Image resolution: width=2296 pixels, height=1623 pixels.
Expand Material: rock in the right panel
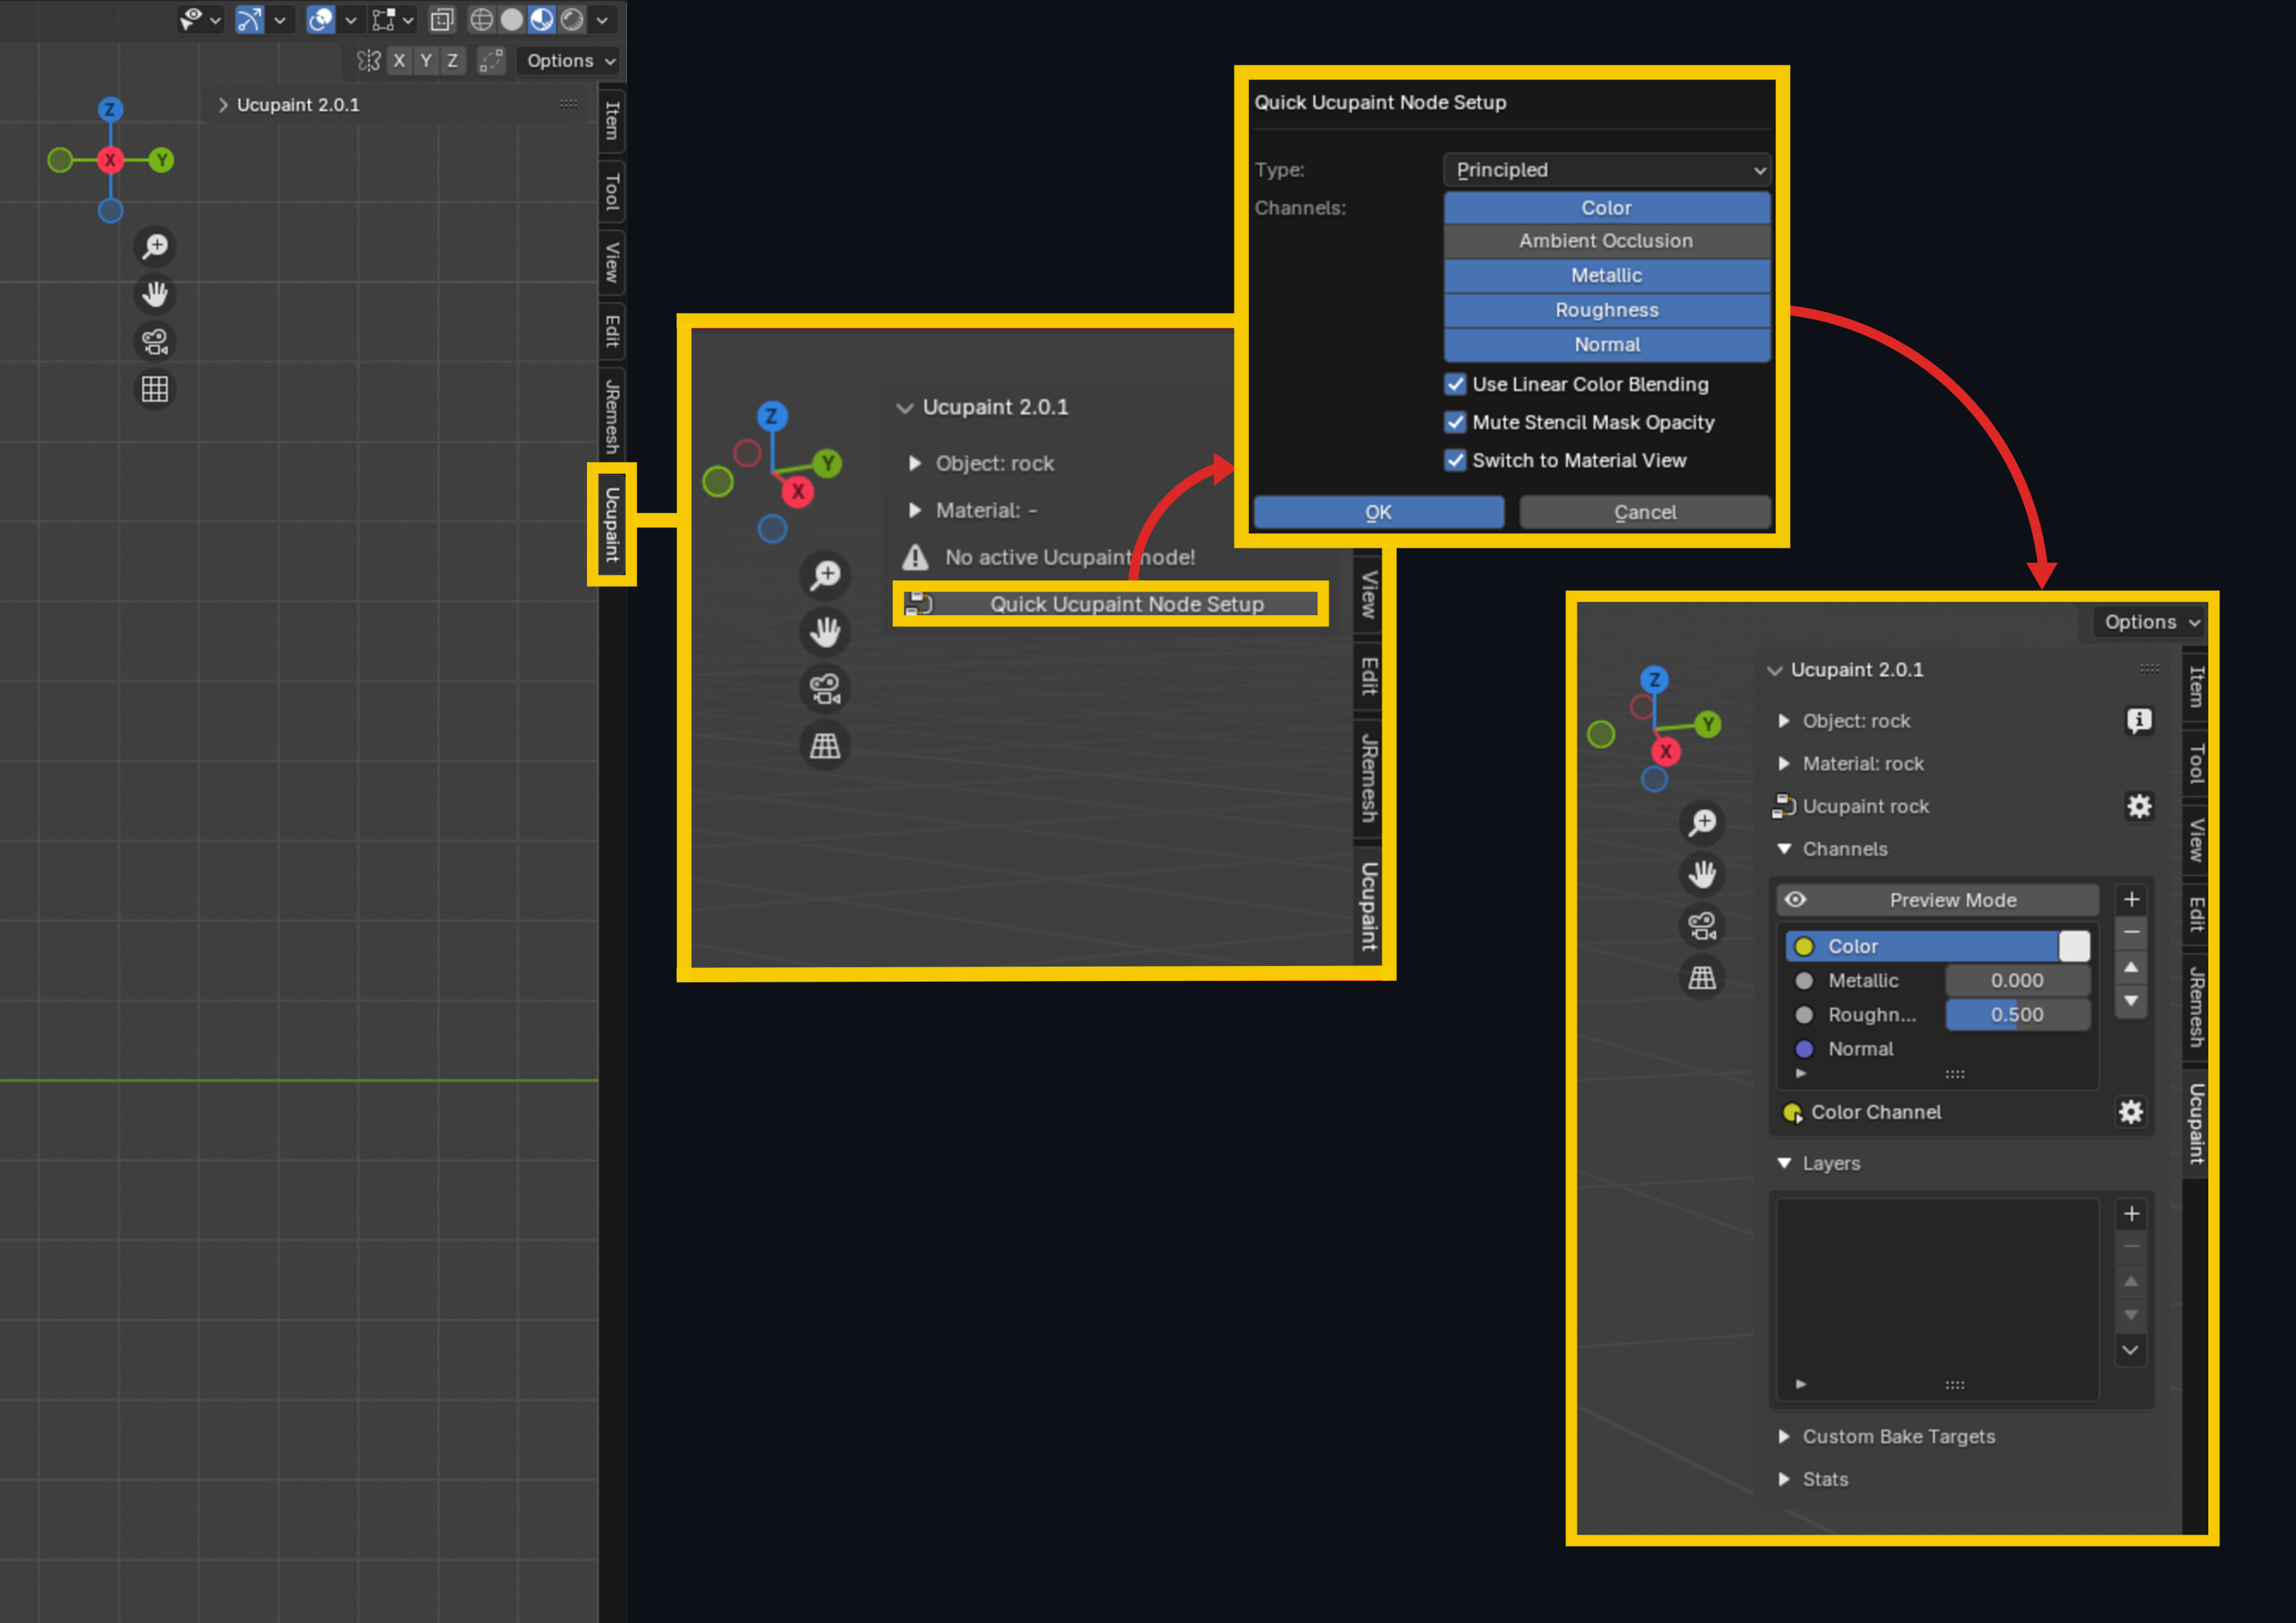[1784, 764]
